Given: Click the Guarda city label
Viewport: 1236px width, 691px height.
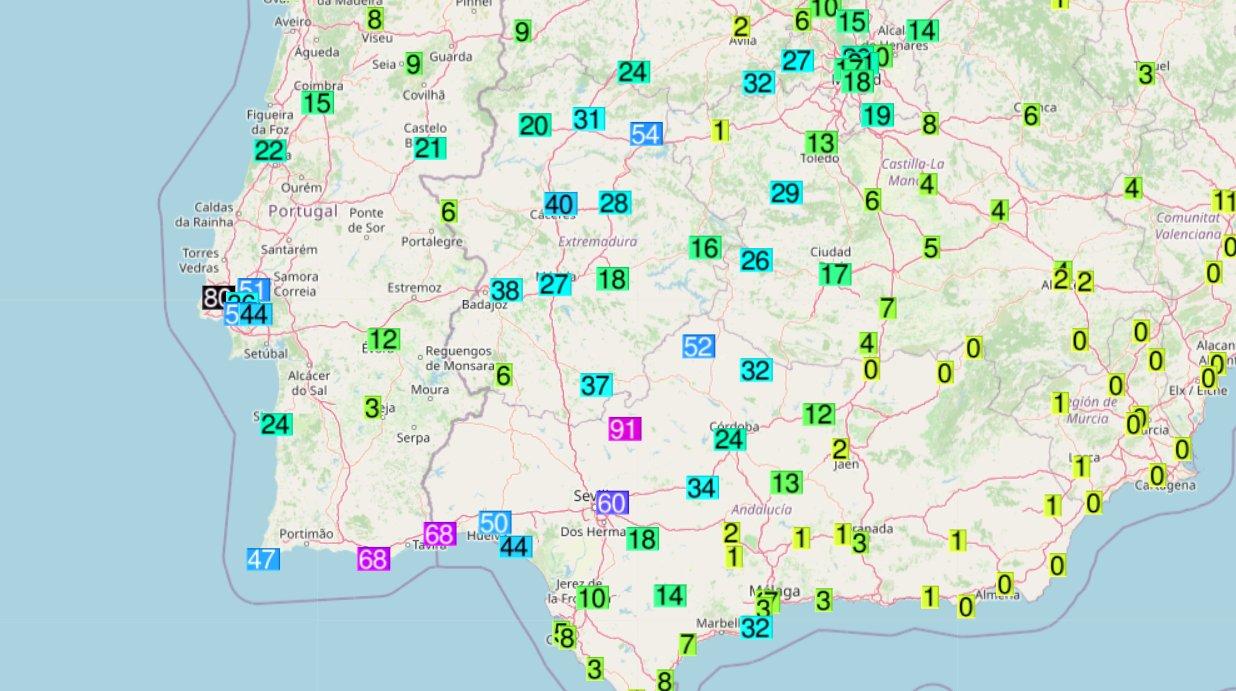Looking at the screenshot, I should (x=450, y=57).
